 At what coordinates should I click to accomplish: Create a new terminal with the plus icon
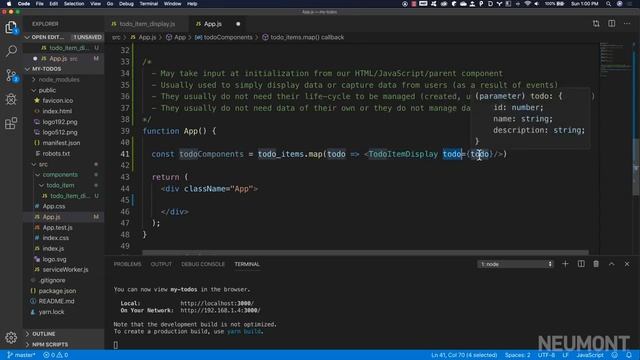point(565,264)
